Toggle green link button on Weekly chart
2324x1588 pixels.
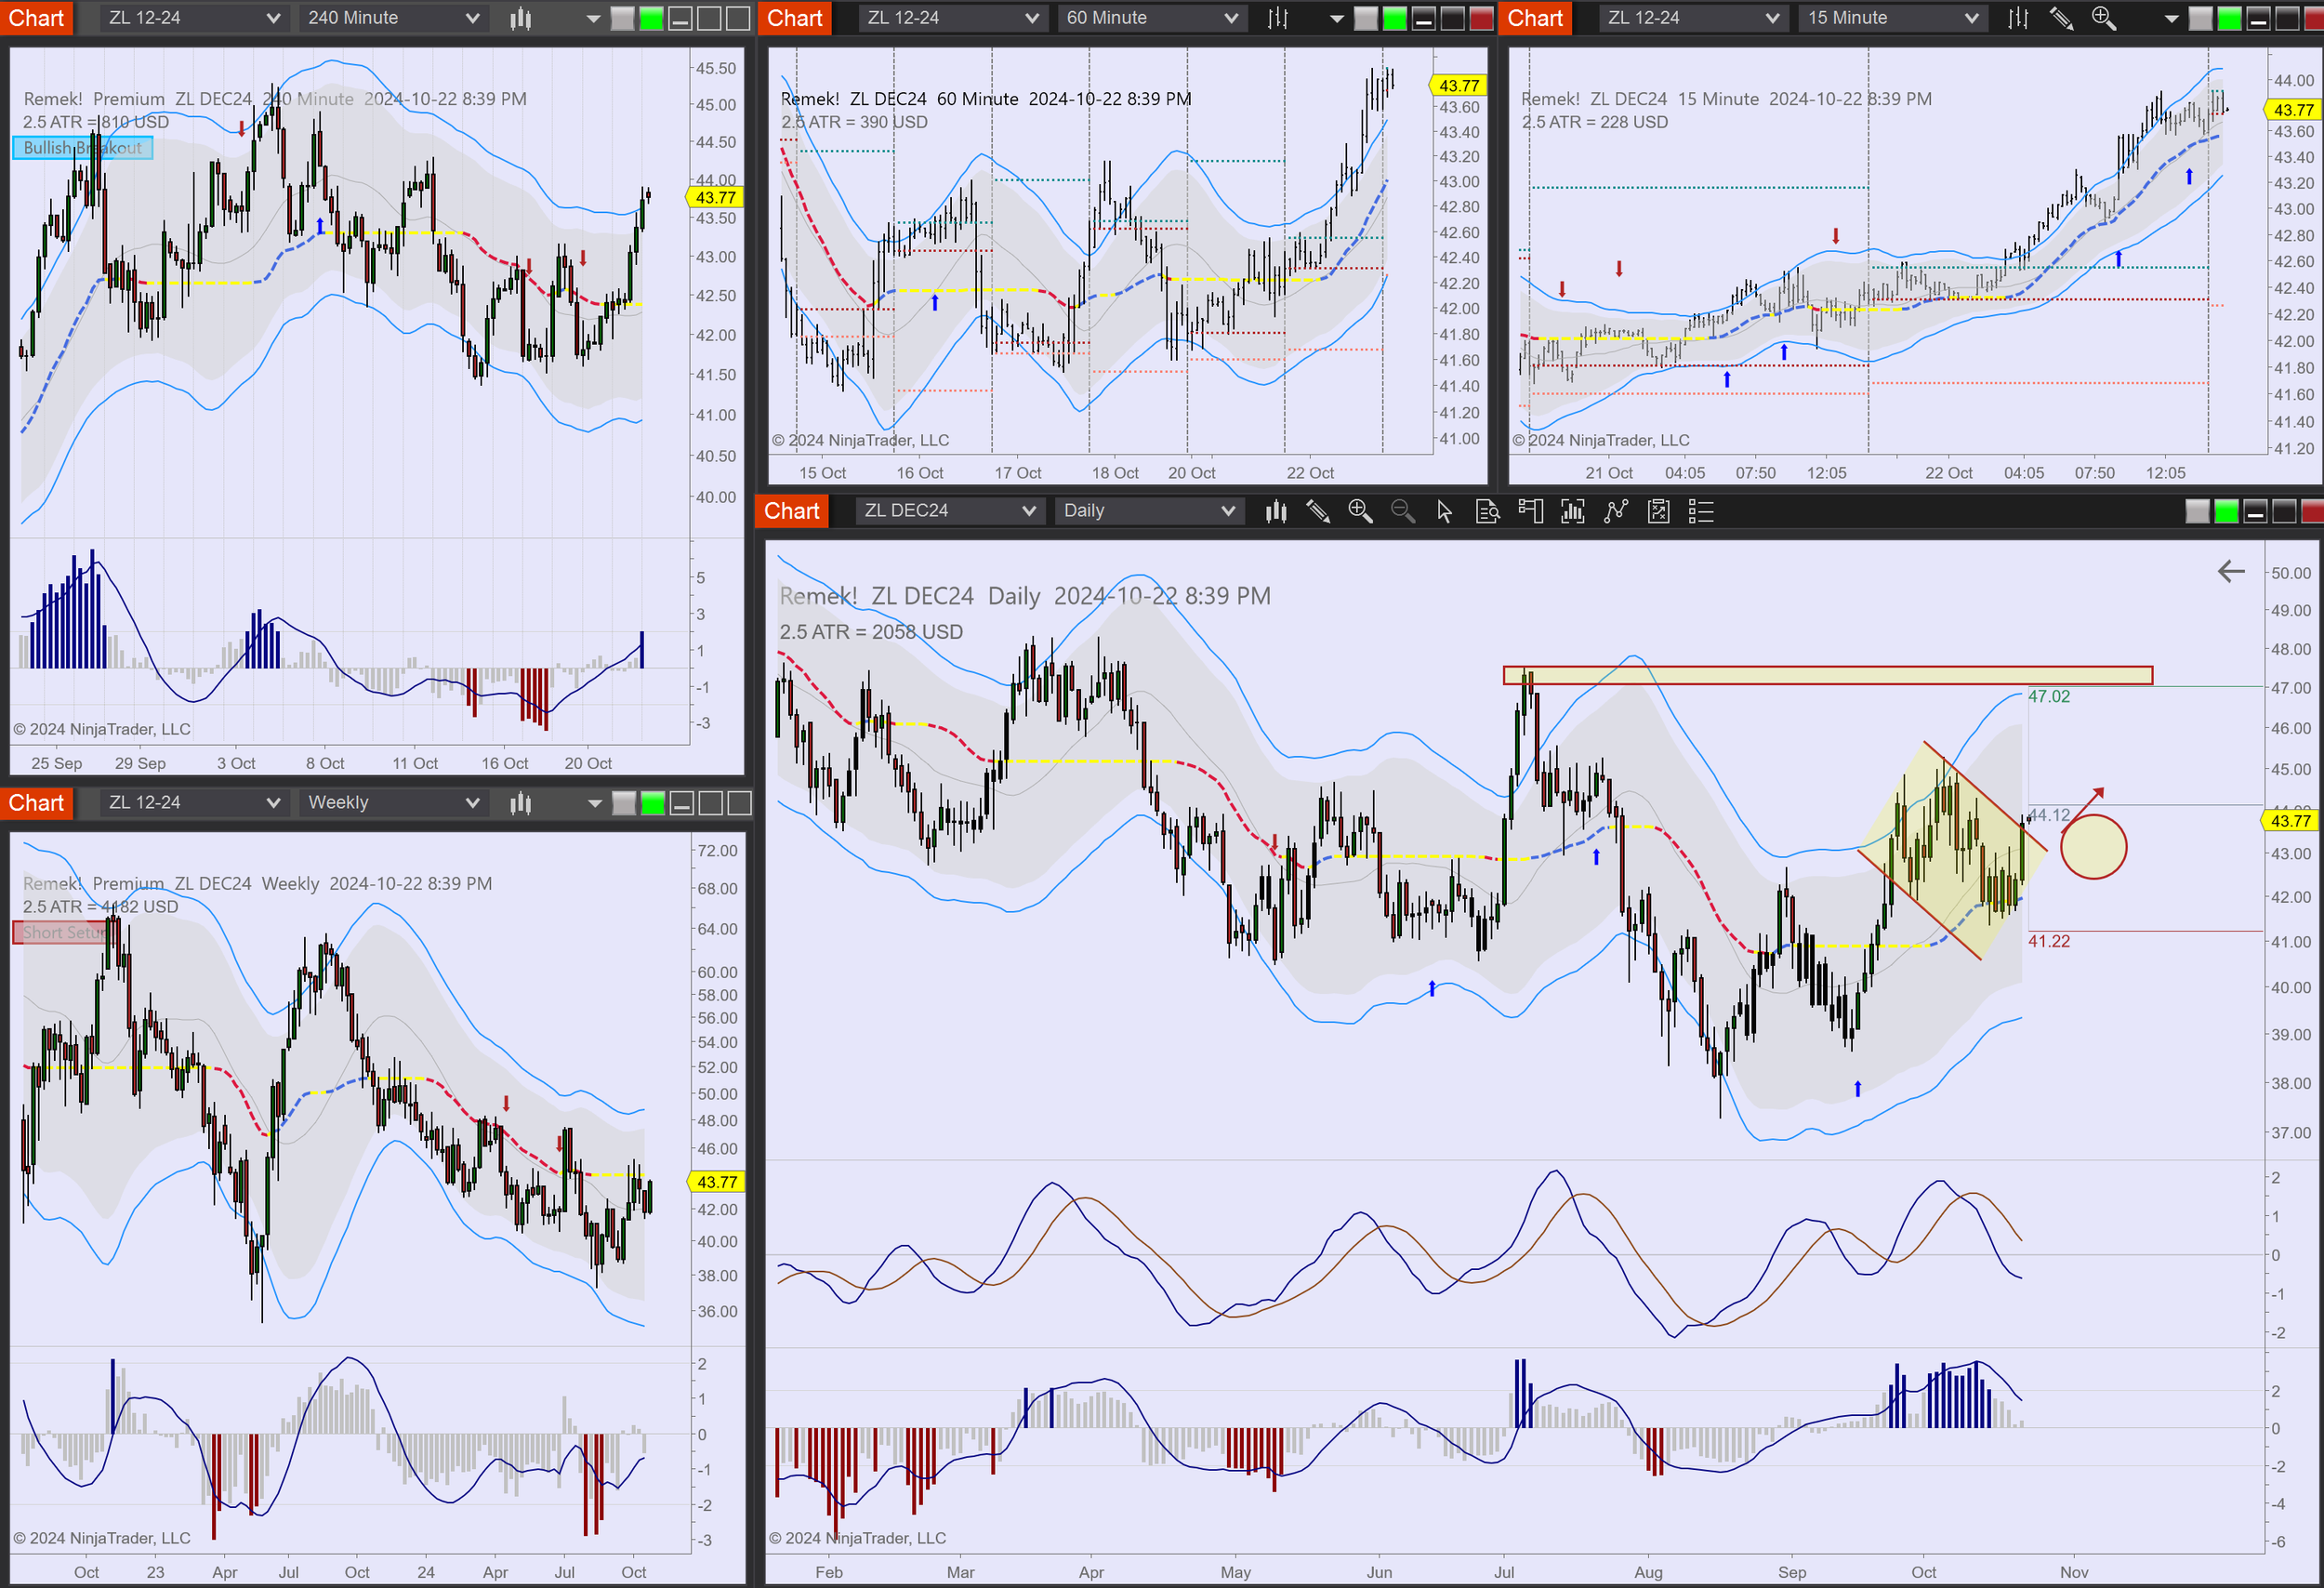tap(652, 803)
